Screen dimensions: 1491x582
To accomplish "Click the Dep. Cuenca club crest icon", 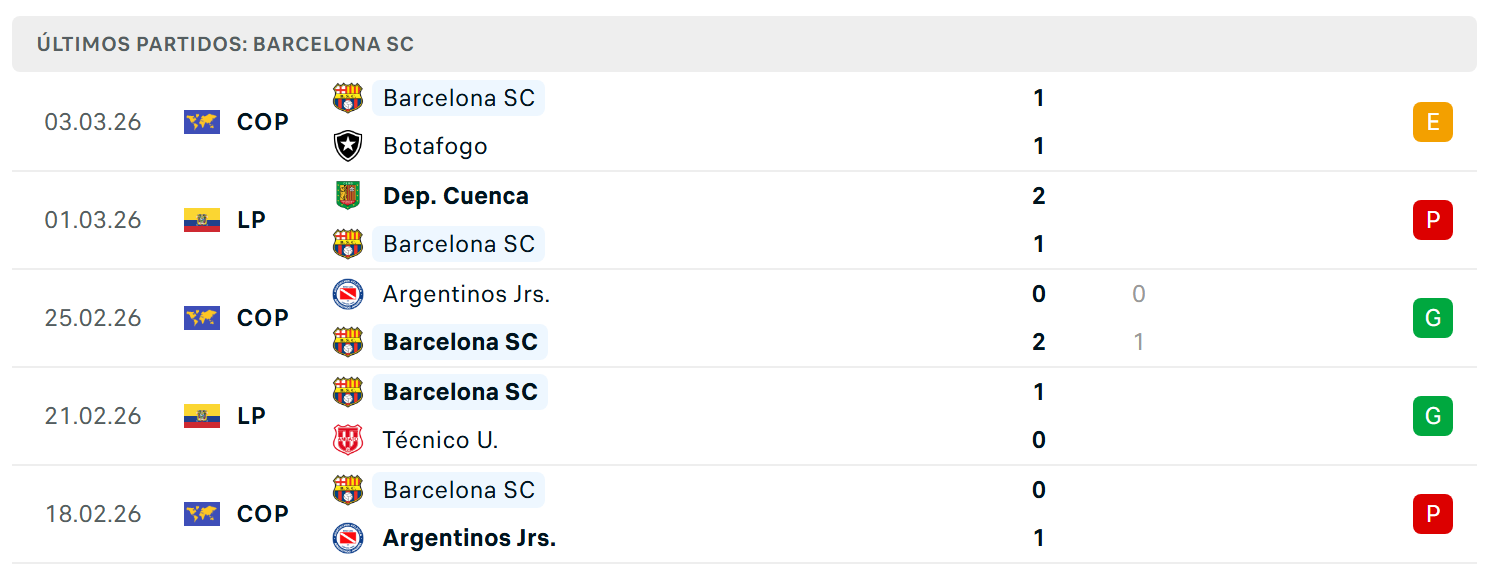I will pyautogui.click(x=348, y=195).
